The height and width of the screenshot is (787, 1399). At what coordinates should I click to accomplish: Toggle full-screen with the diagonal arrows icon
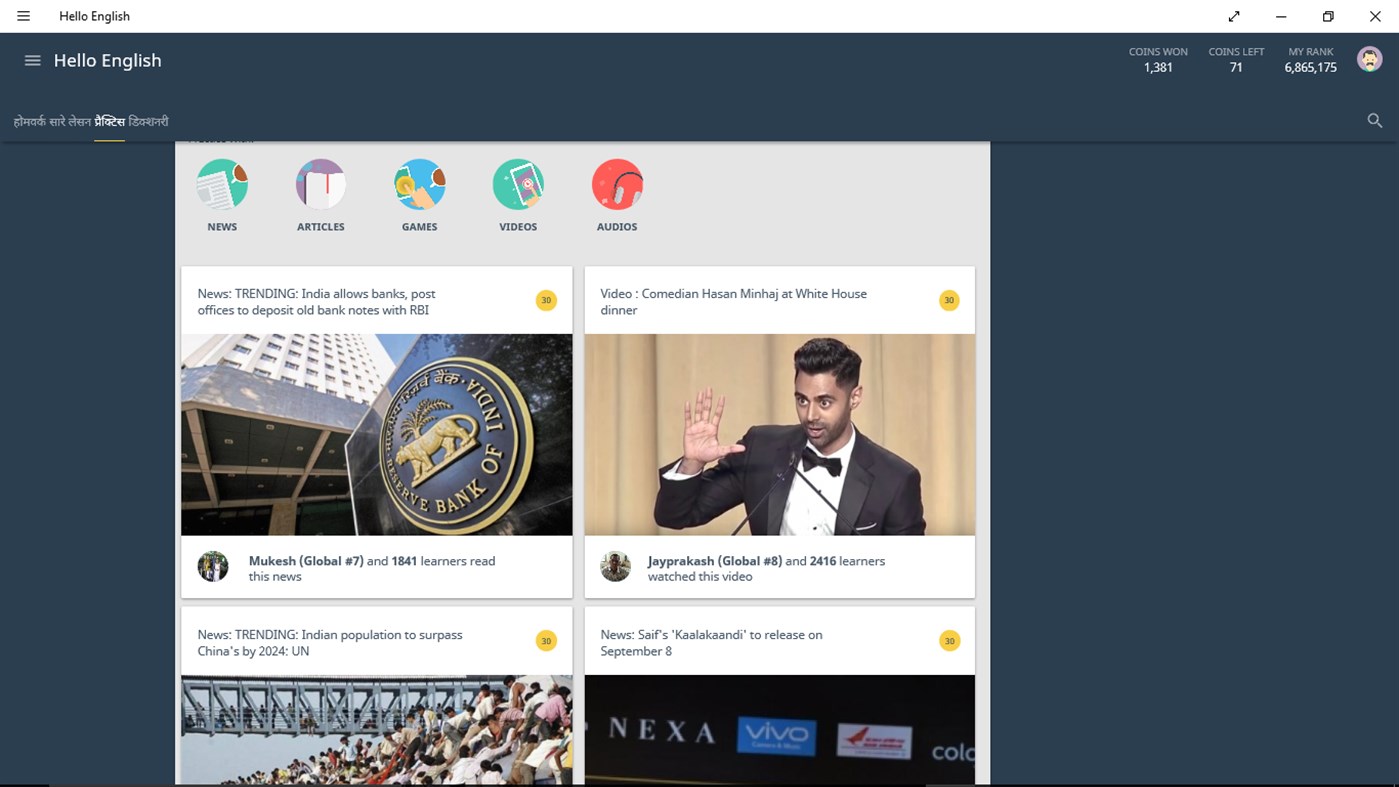coord(1234,16)
